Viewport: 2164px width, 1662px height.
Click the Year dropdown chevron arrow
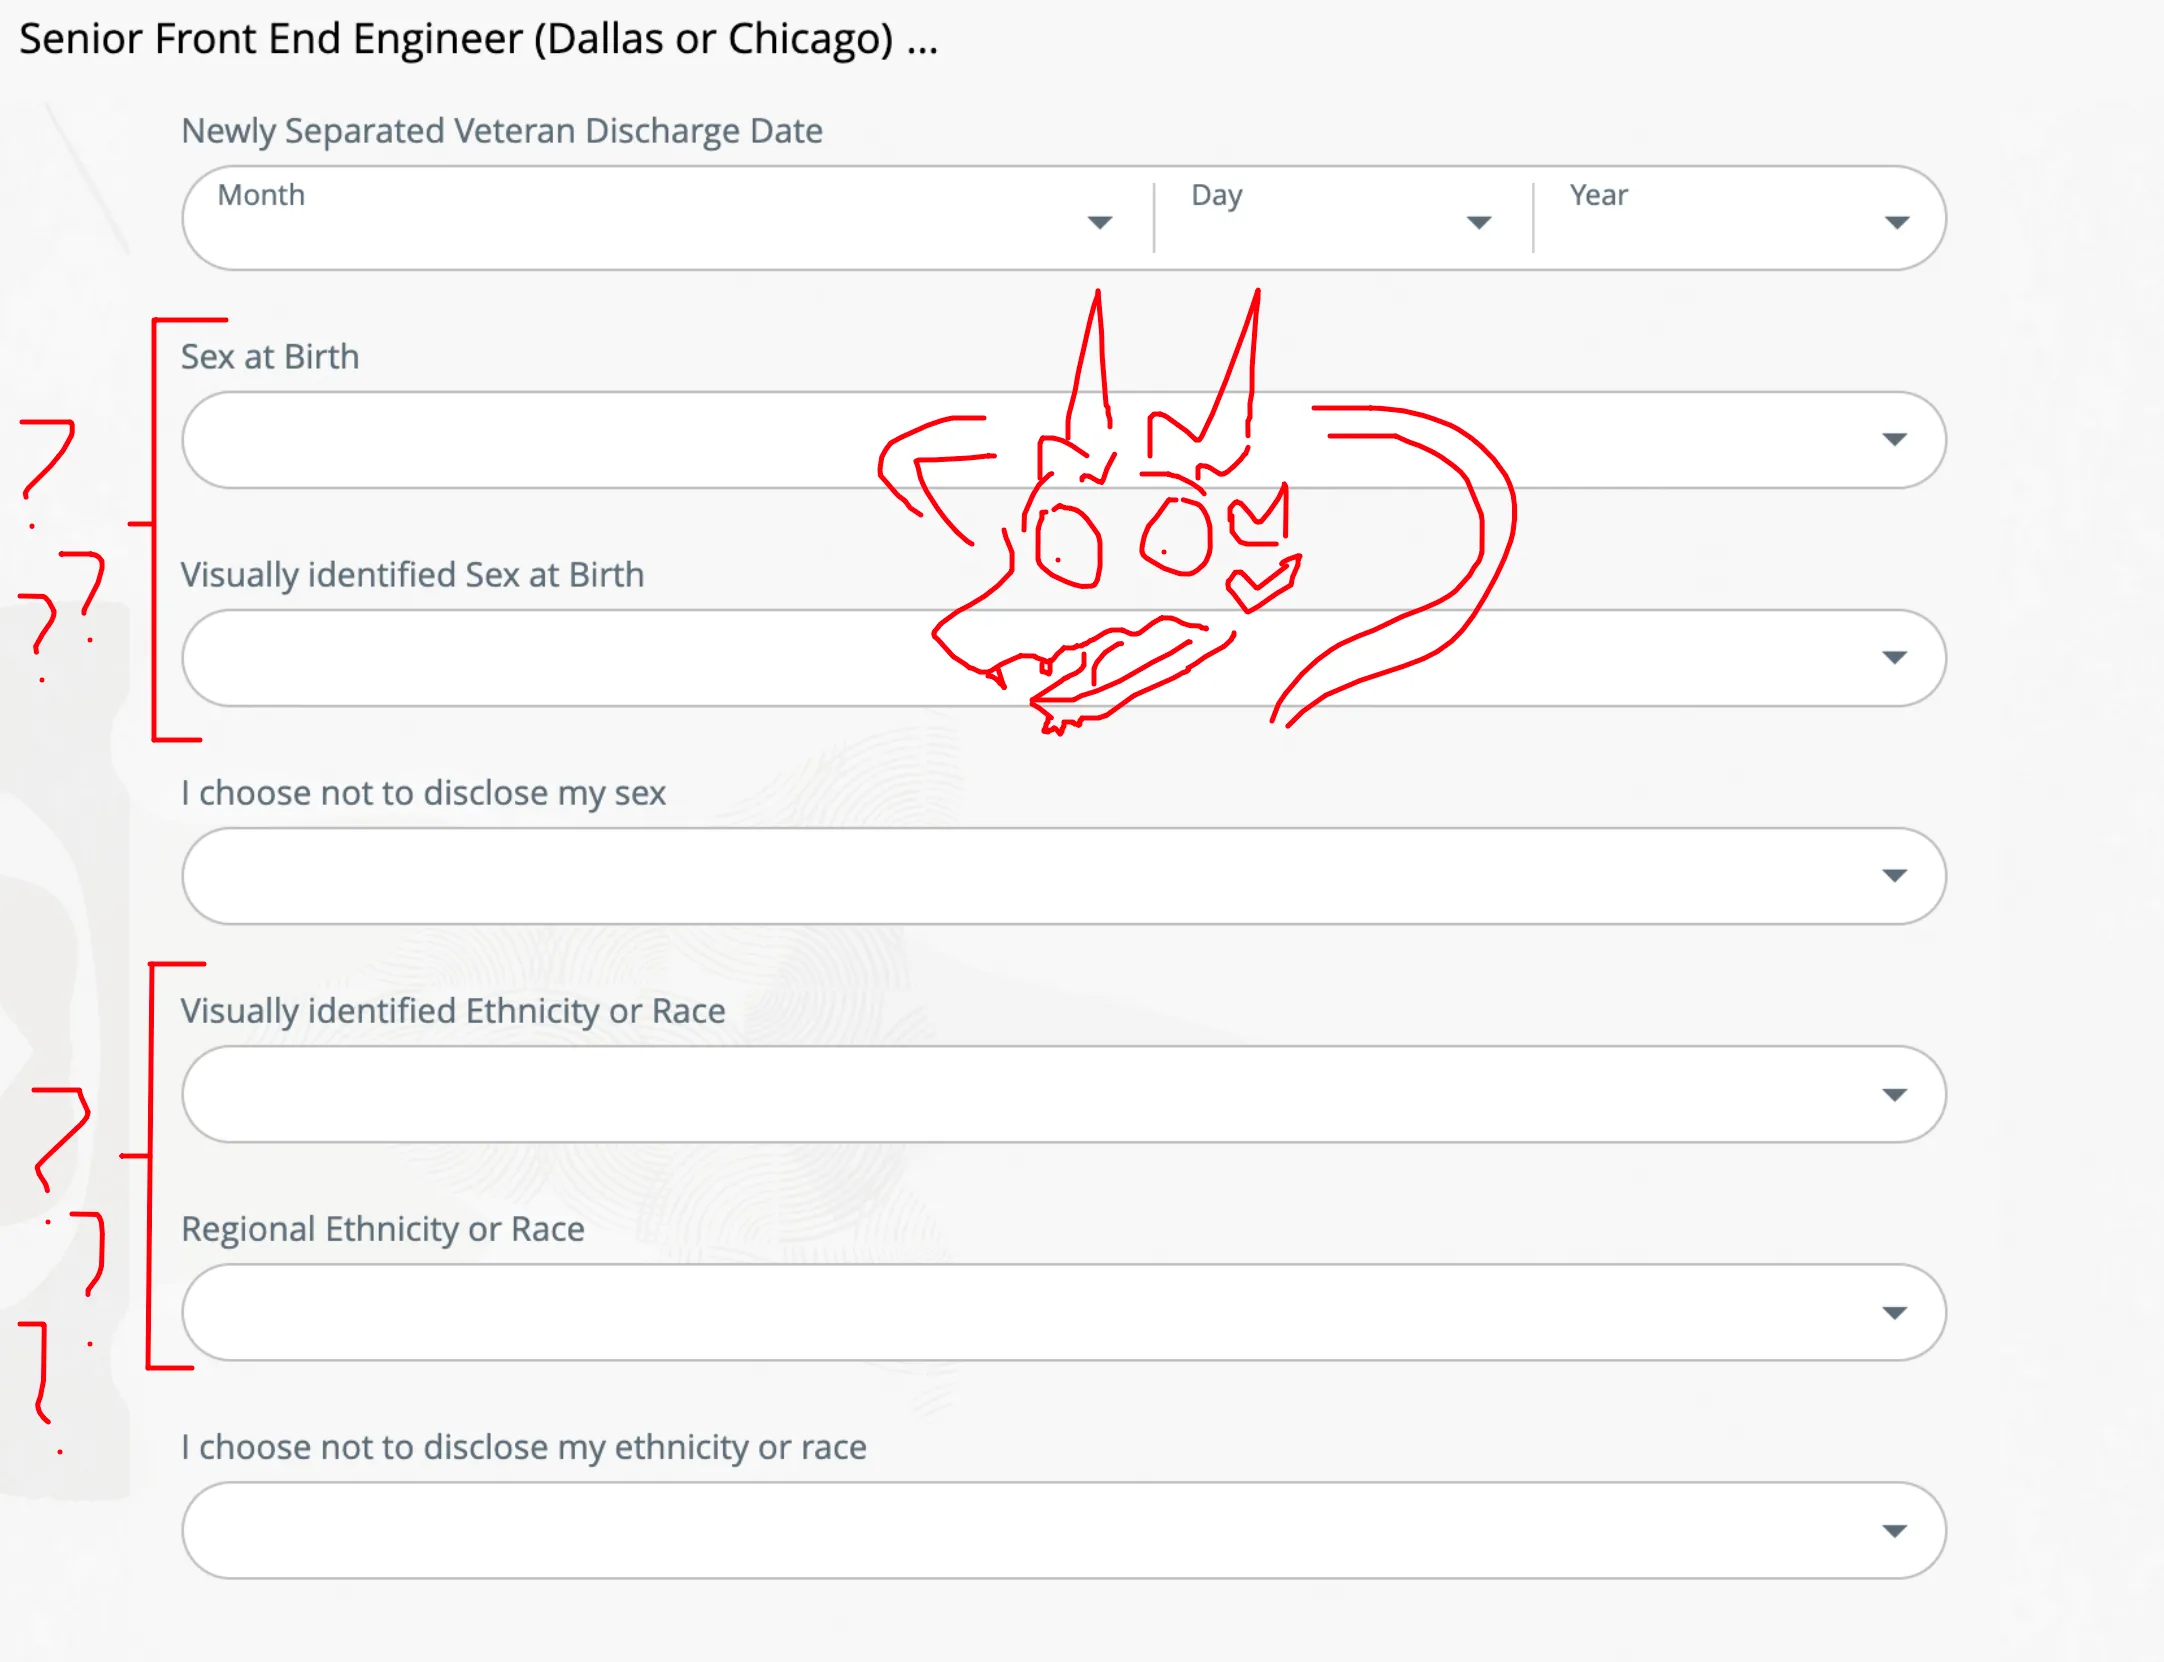pyautogui.click(x=1897, y=224)
